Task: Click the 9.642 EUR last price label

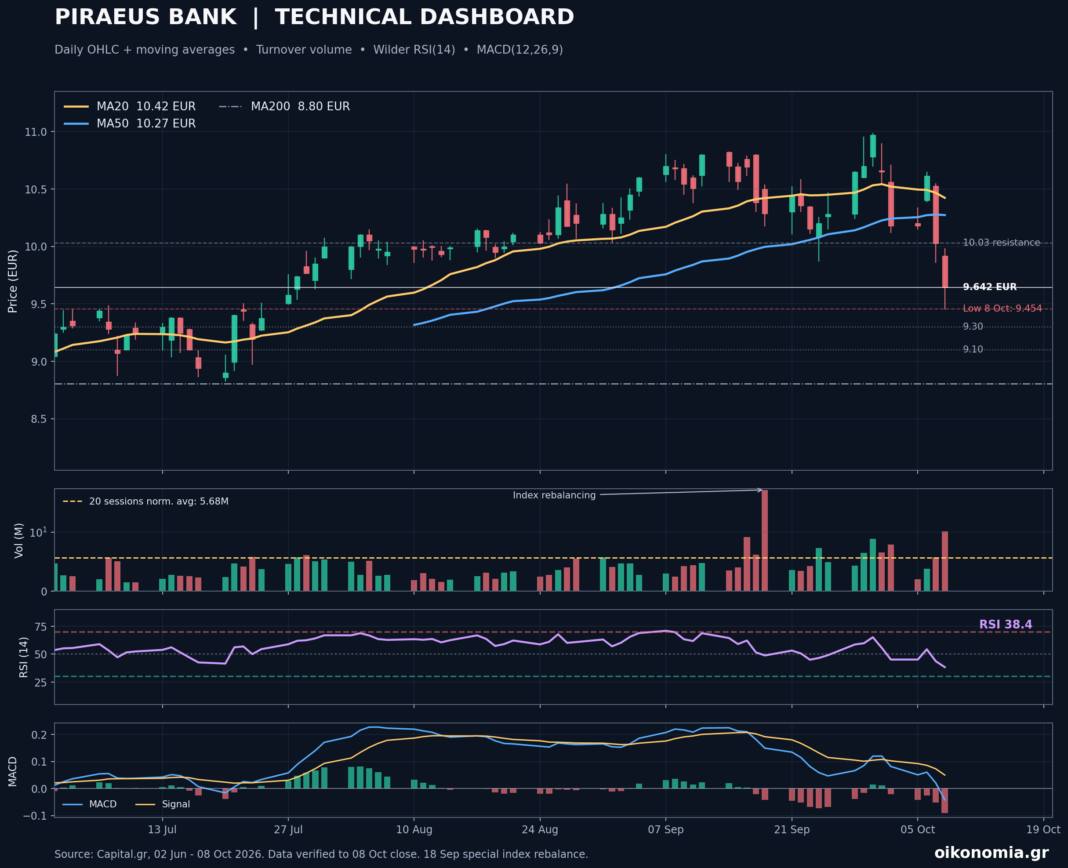Action: (990, 287)
